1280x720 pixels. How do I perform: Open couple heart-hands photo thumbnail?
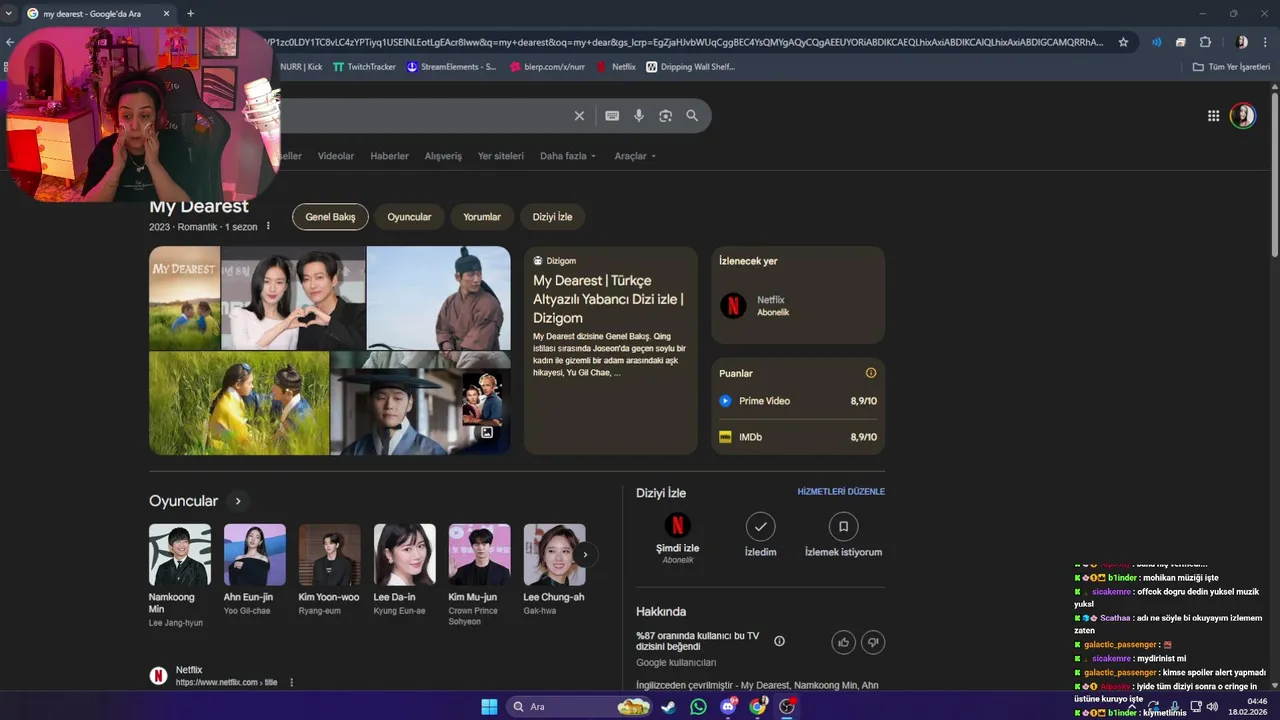[293, 298]
